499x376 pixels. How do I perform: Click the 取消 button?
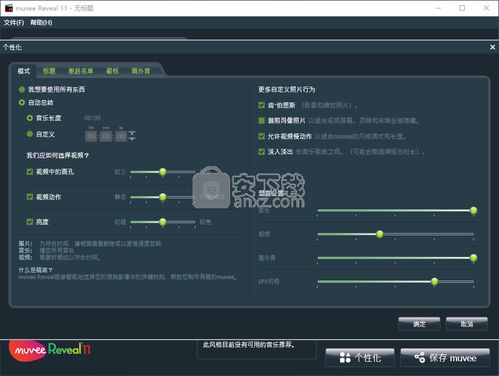click(x=467, y=324)
